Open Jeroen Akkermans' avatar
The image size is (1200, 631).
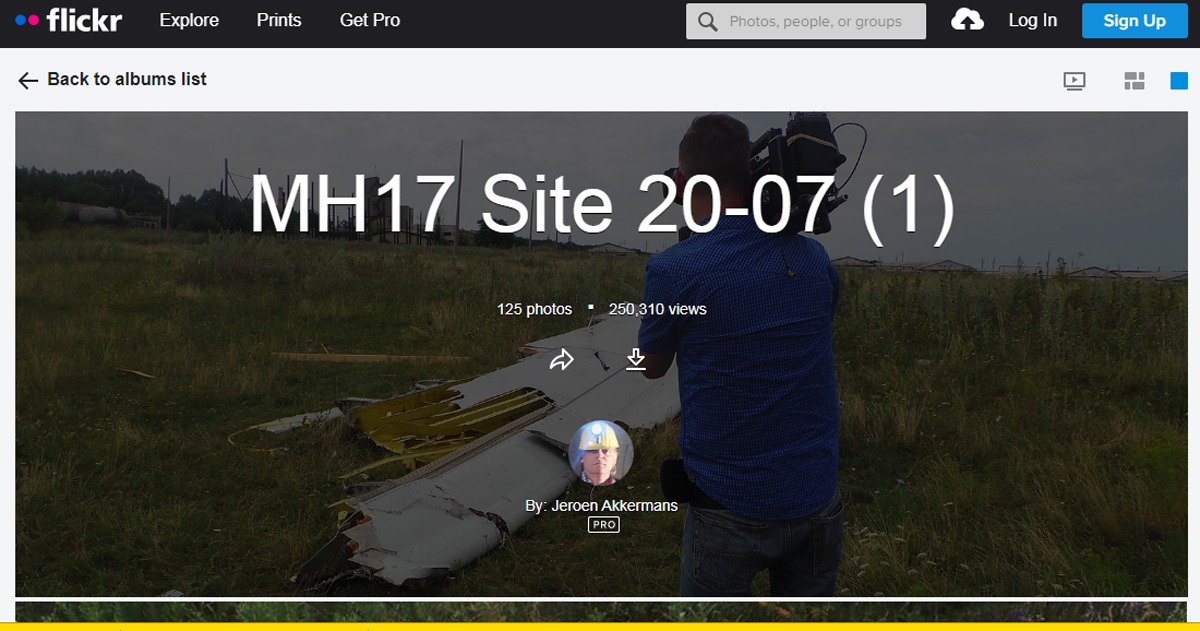point(601,453)
